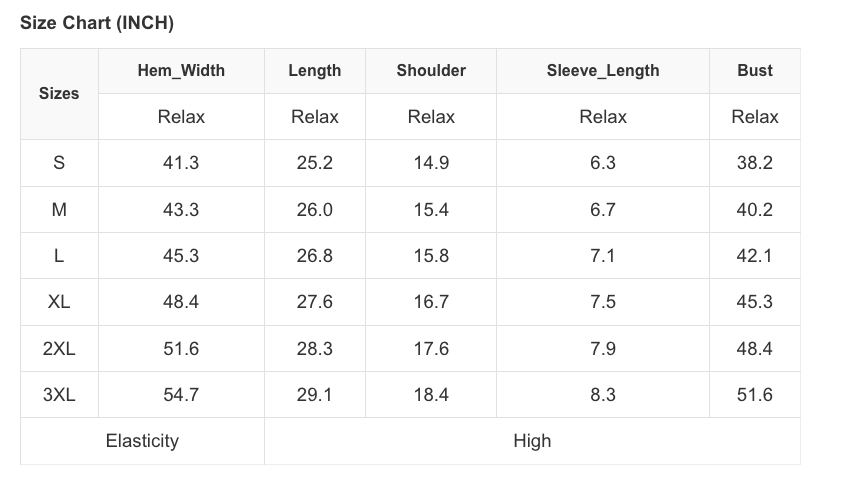Click the Shoulder column header
The height and width of the screenshot is (492, 842).
(431, 70)
